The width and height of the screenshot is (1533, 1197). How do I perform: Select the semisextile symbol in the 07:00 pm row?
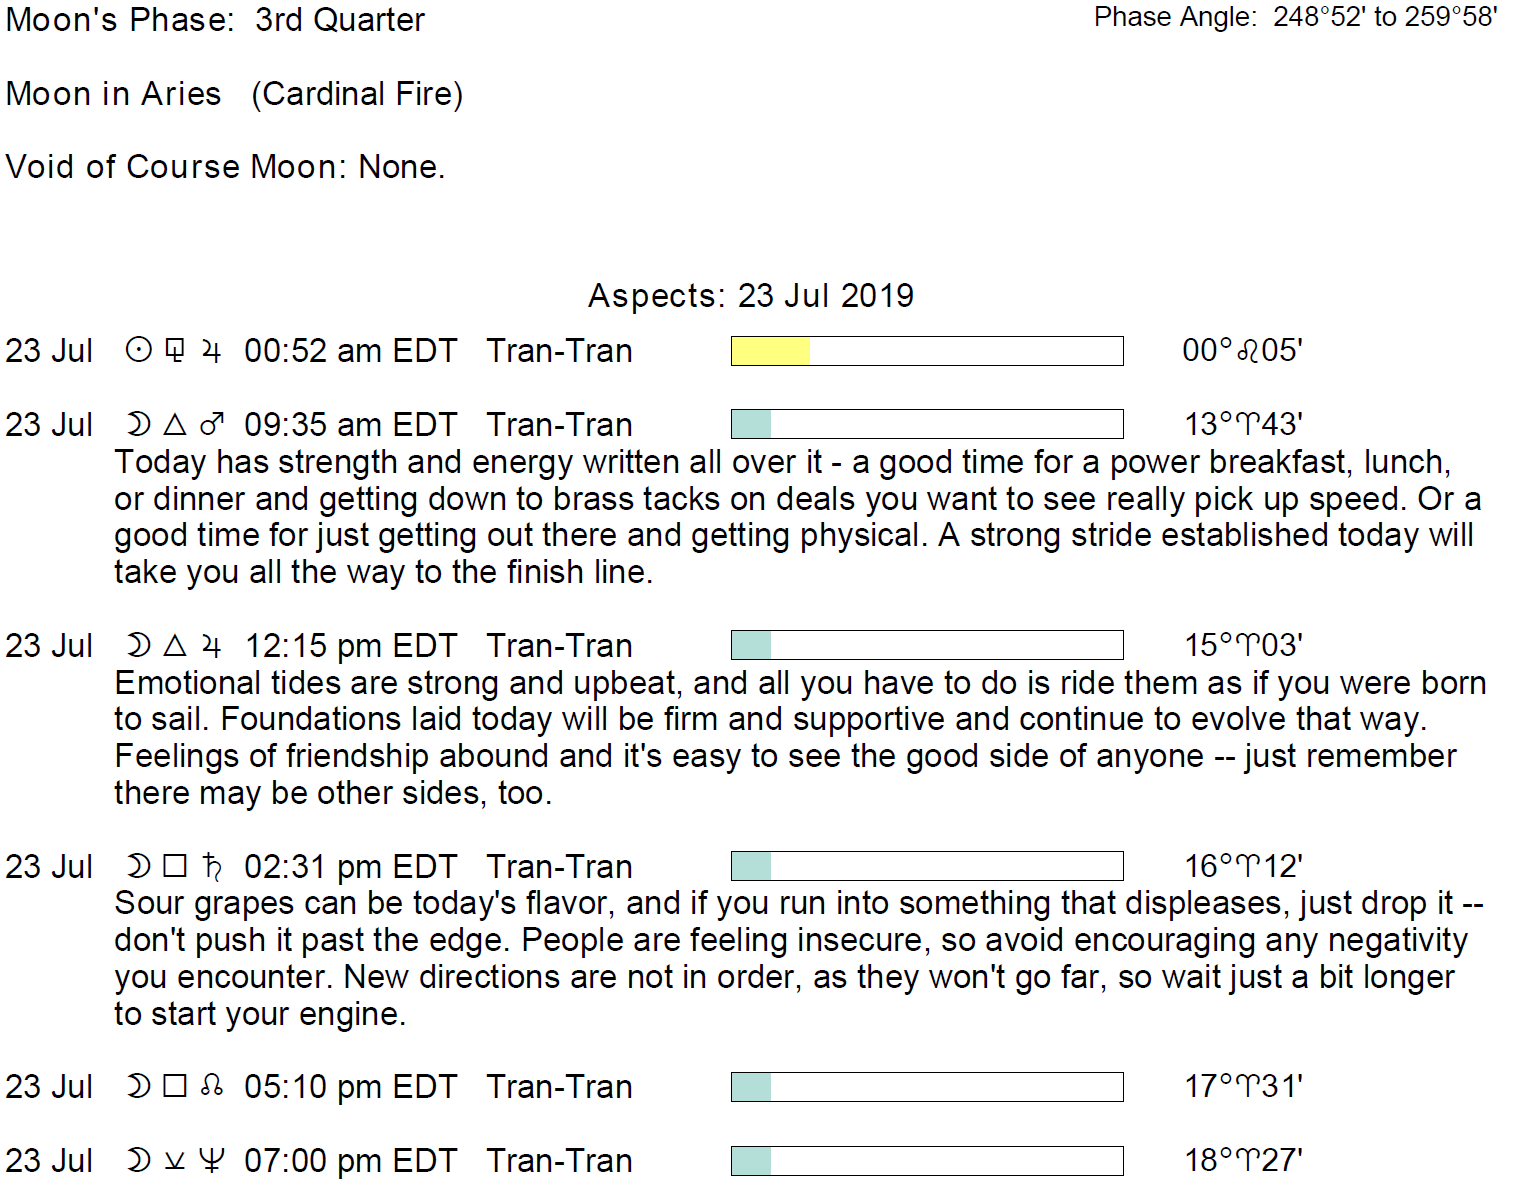click(x=175, y=1161)
